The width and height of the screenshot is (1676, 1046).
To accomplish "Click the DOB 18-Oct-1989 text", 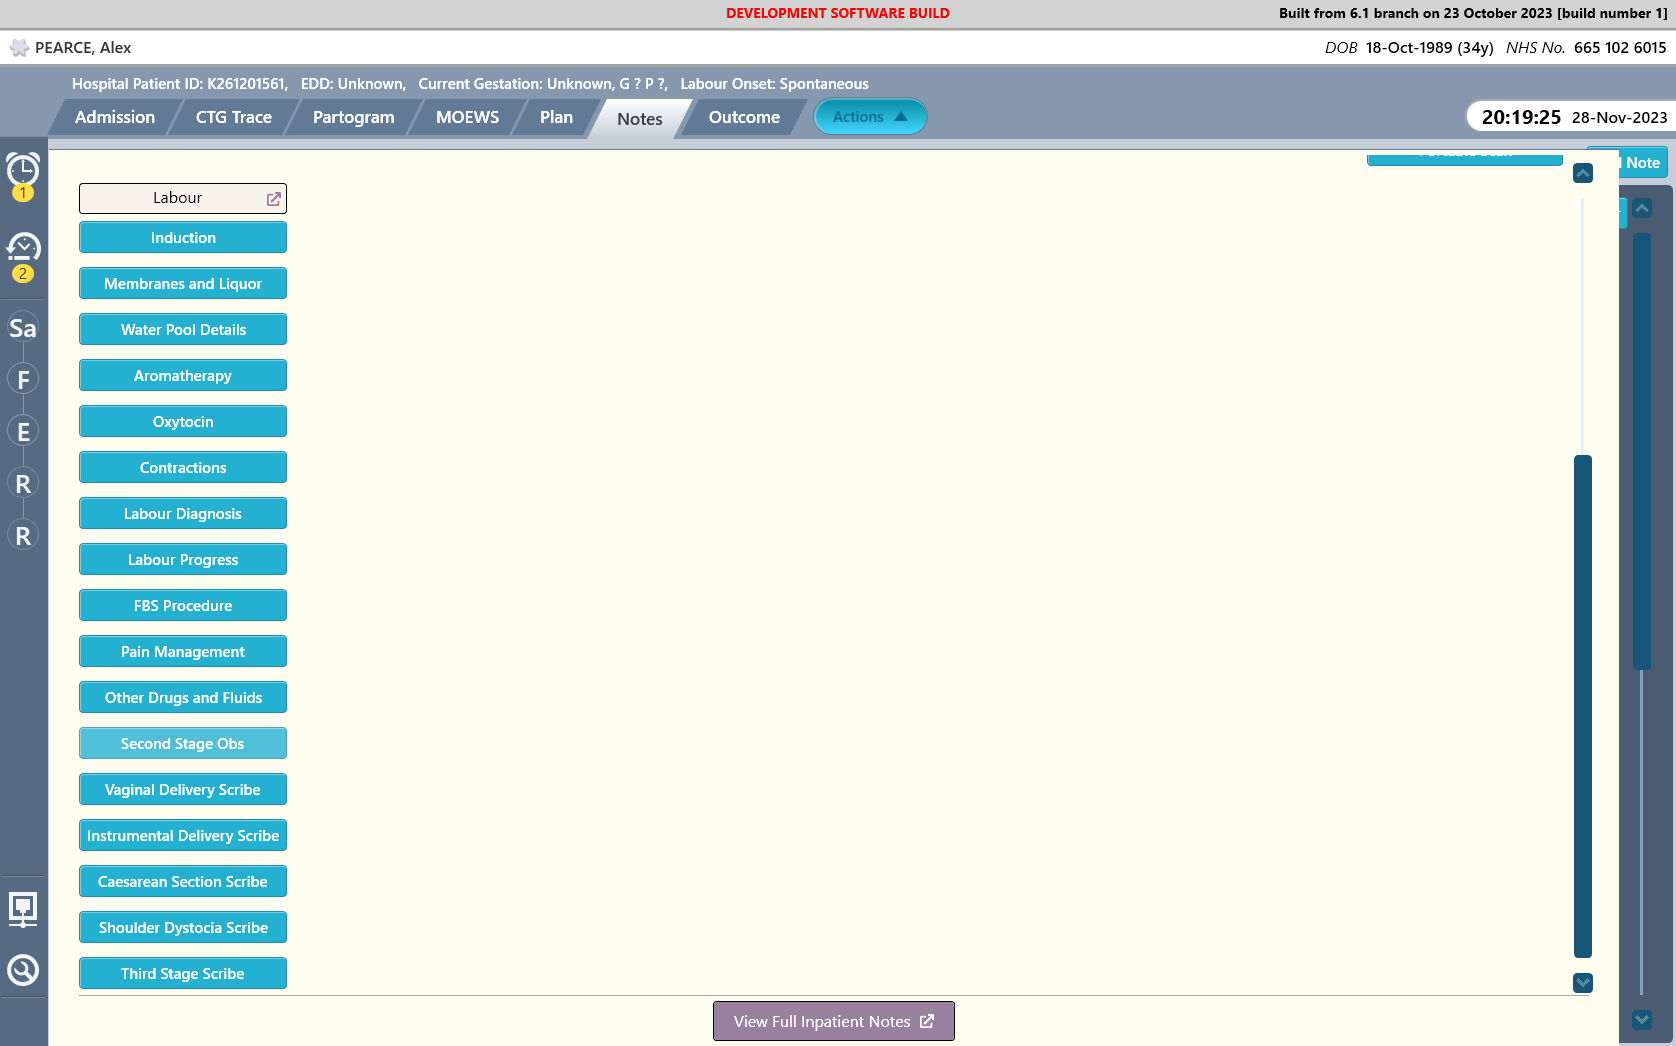I will [1409, 48].
